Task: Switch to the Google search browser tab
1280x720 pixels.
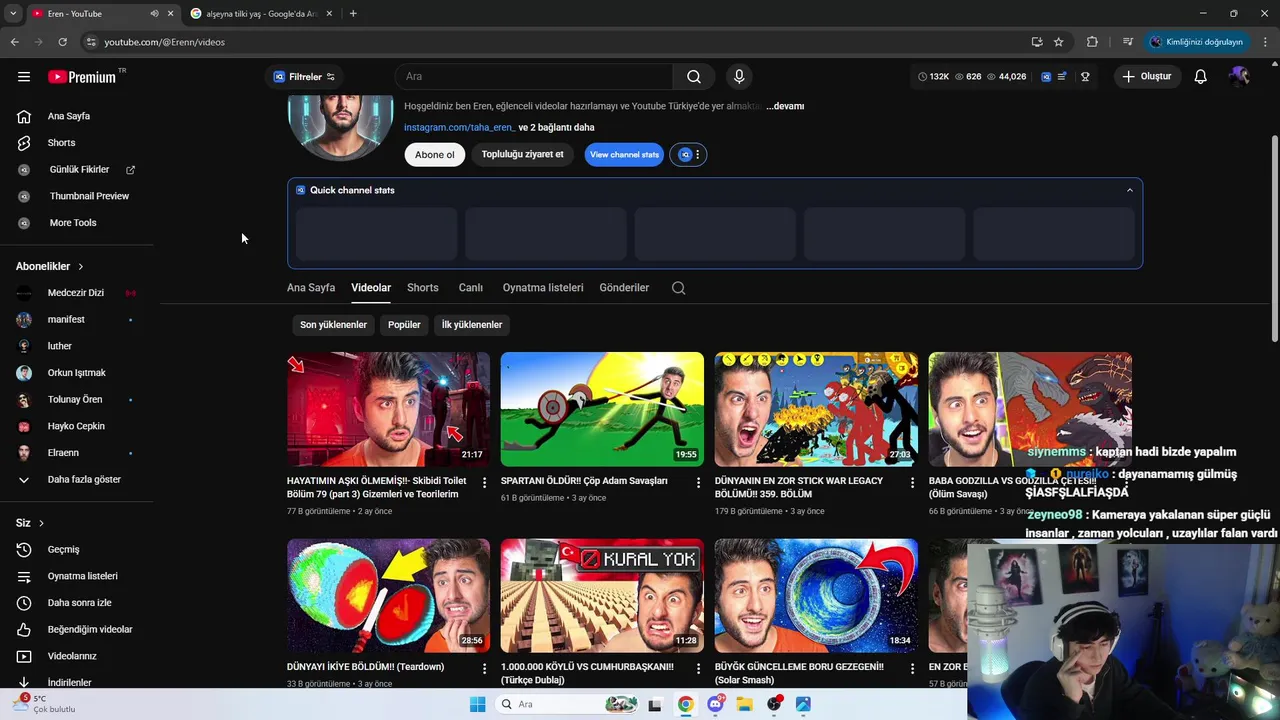Action: 260,14
